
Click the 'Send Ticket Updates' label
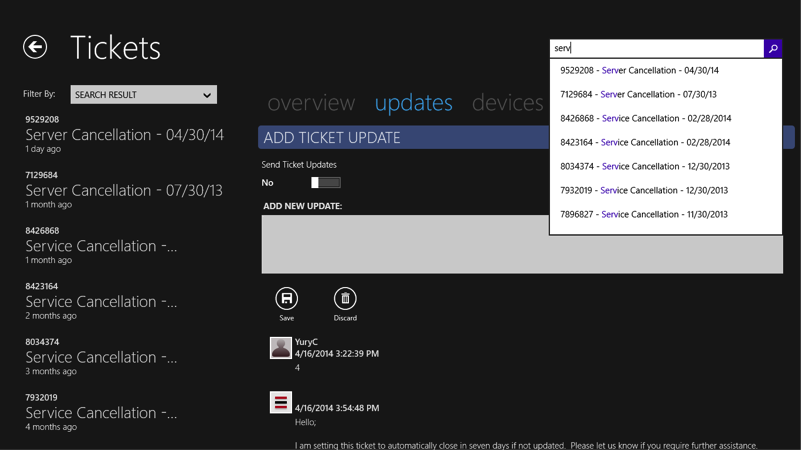(x=299, y=164)
